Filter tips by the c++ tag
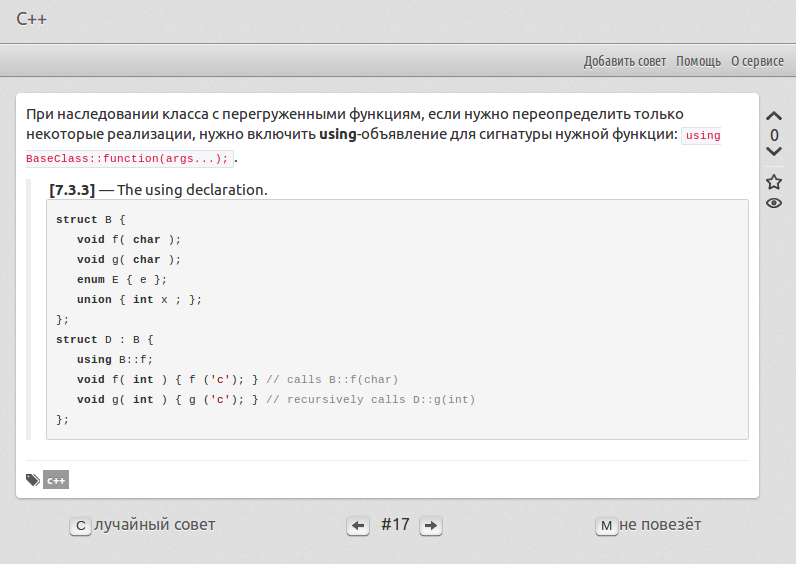 [56, 481]
